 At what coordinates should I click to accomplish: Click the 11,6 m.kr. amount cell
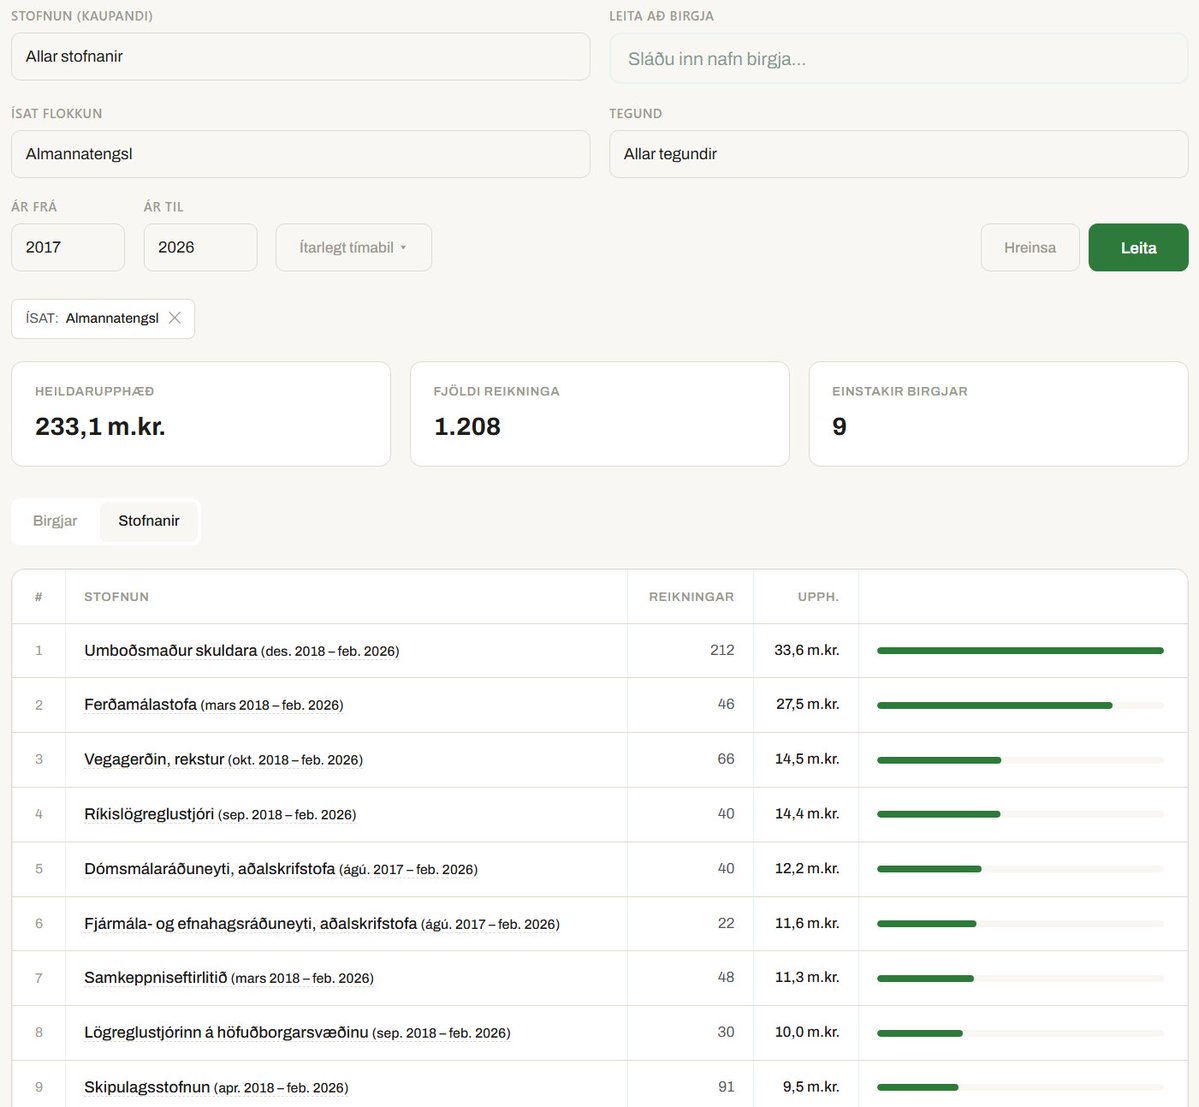(807, 924)
